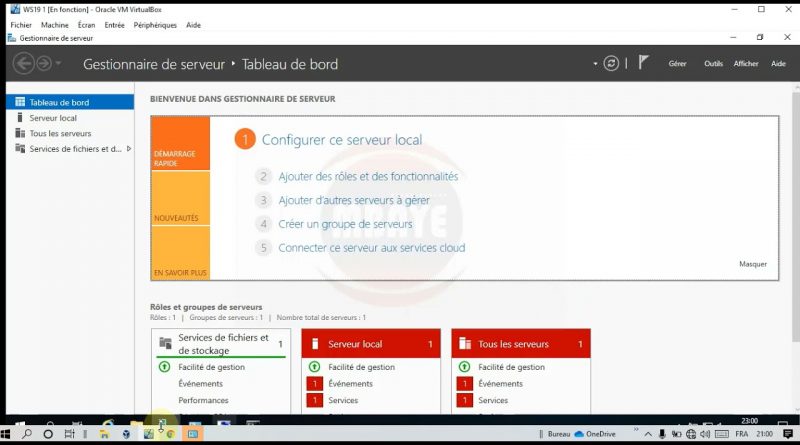Click the volume speaker tray icon
Screen dimensions: 800x445
click(705, 434)
